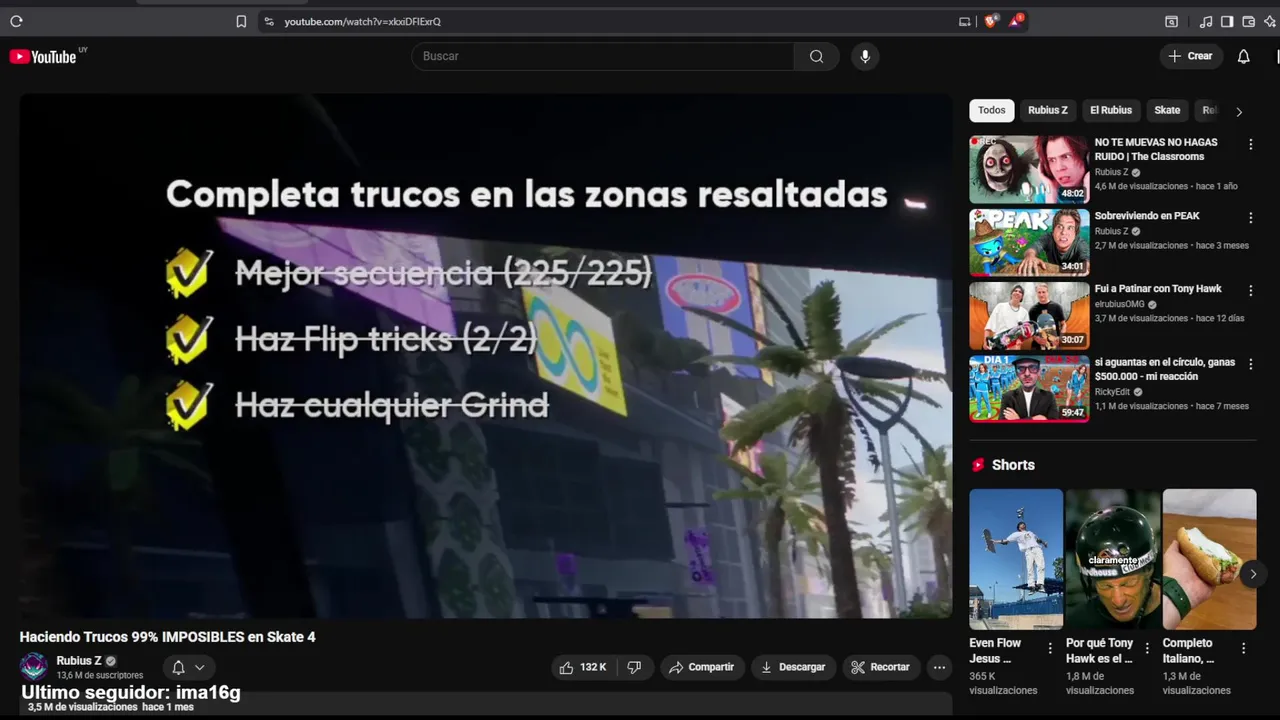Open thumbnail of si aguantas en el círculo
1280x720 pixels.
pos(1029,388)
